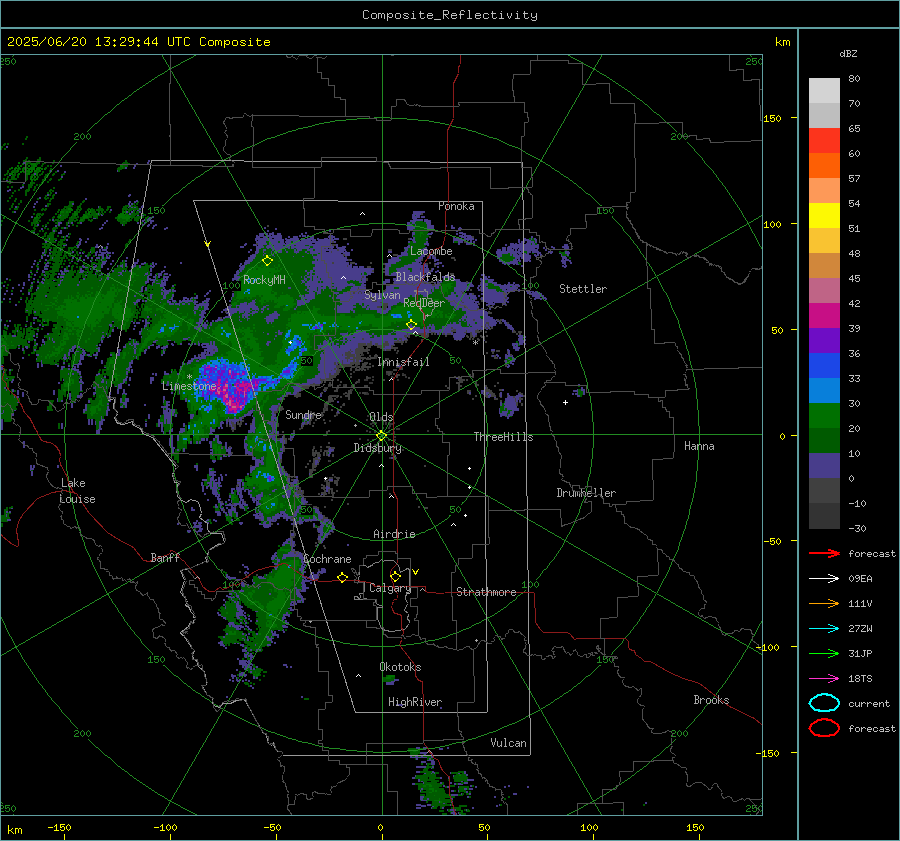Image resolution: width=900 pixels, height=841 pixels.
Task: Click the yellow diamond marker near RockyMH
Action: point(267,261)
